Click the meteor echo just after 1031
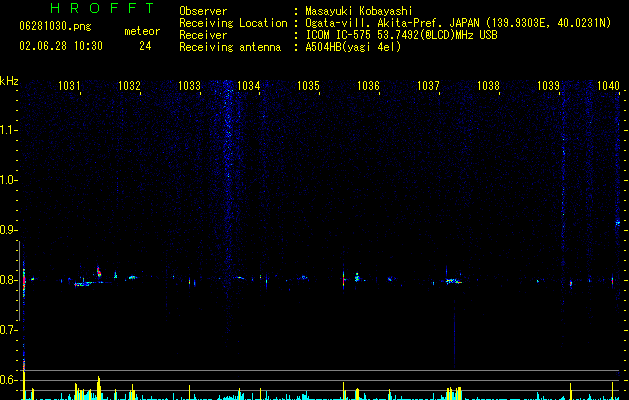This screenshot has width=629, height=400. coord(83,284)
